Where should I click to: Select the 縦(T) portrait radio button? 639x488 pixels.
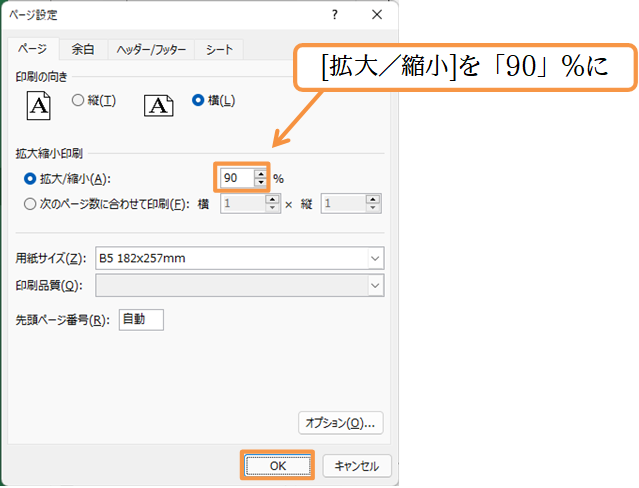coord(78,100)
